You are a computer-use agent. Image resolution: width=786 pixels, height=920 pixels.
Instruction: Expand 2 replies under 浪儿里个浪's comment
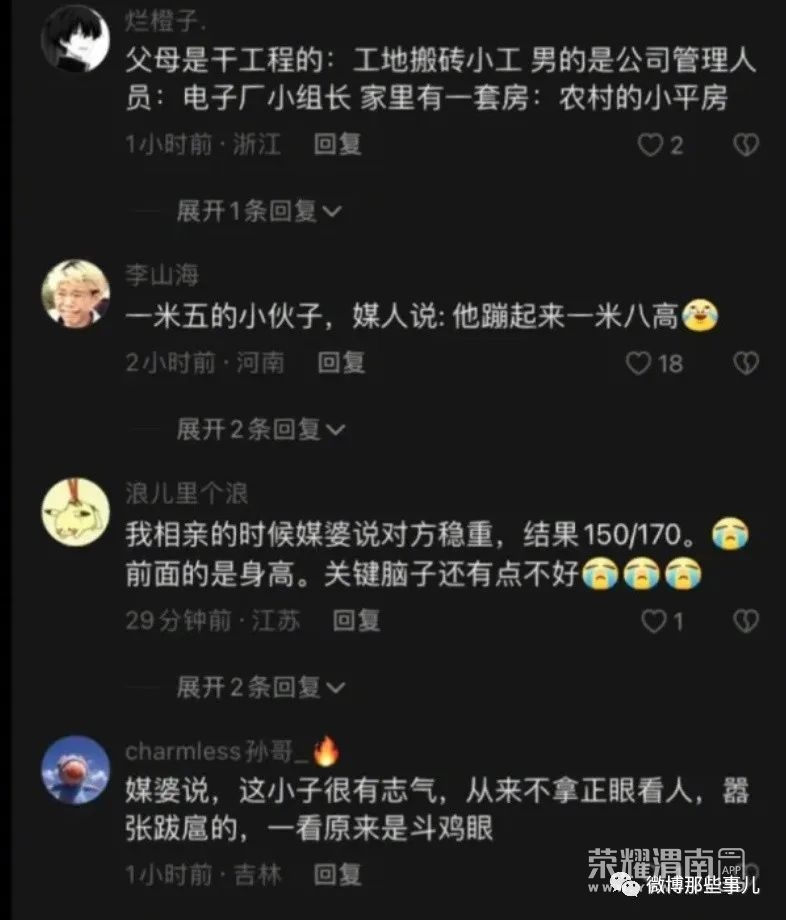pos(260,687)
